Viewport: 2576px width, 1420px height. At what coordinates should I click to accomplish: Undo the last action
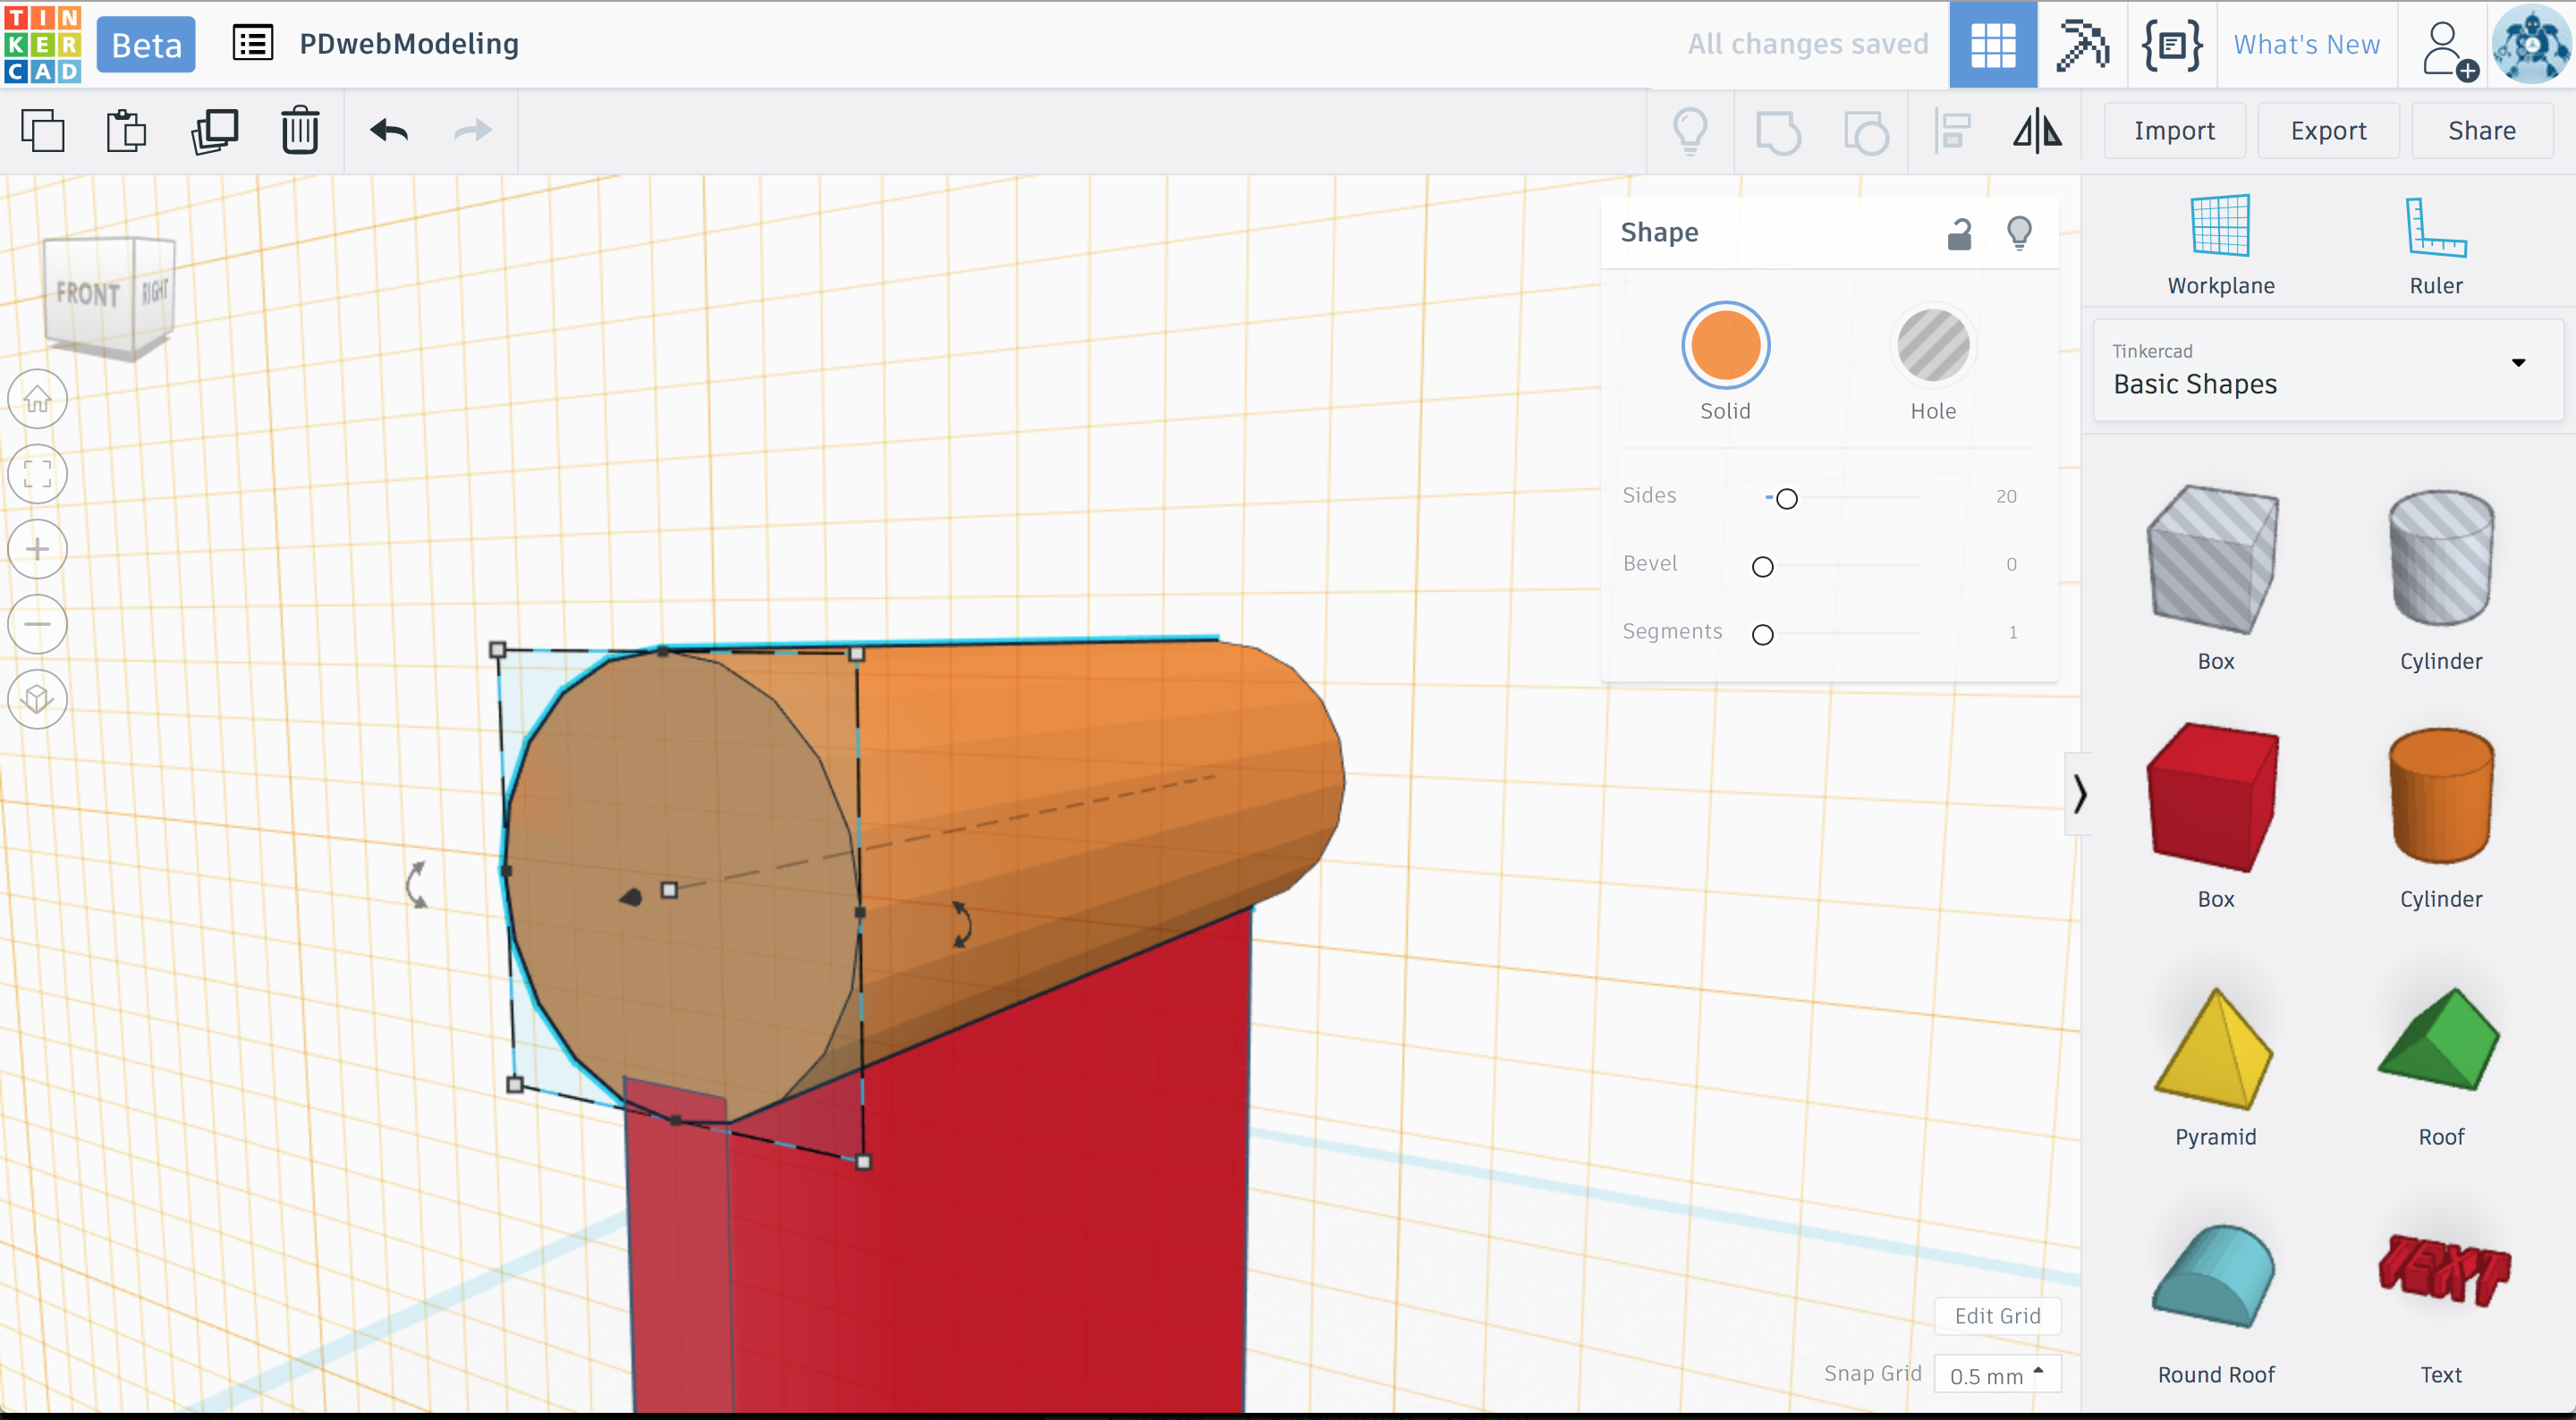tap(389, 131)
